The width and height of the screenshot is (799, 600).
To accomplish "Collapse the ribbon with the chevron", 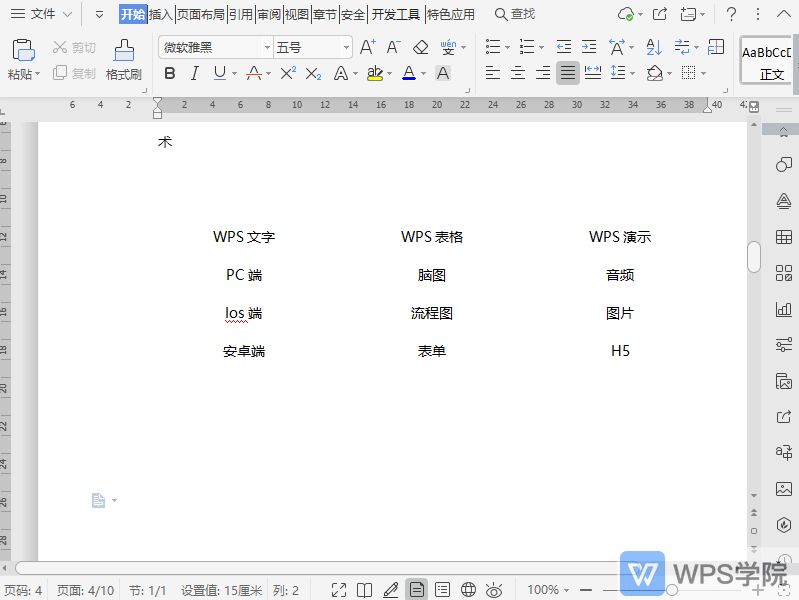I will [784, 14].
